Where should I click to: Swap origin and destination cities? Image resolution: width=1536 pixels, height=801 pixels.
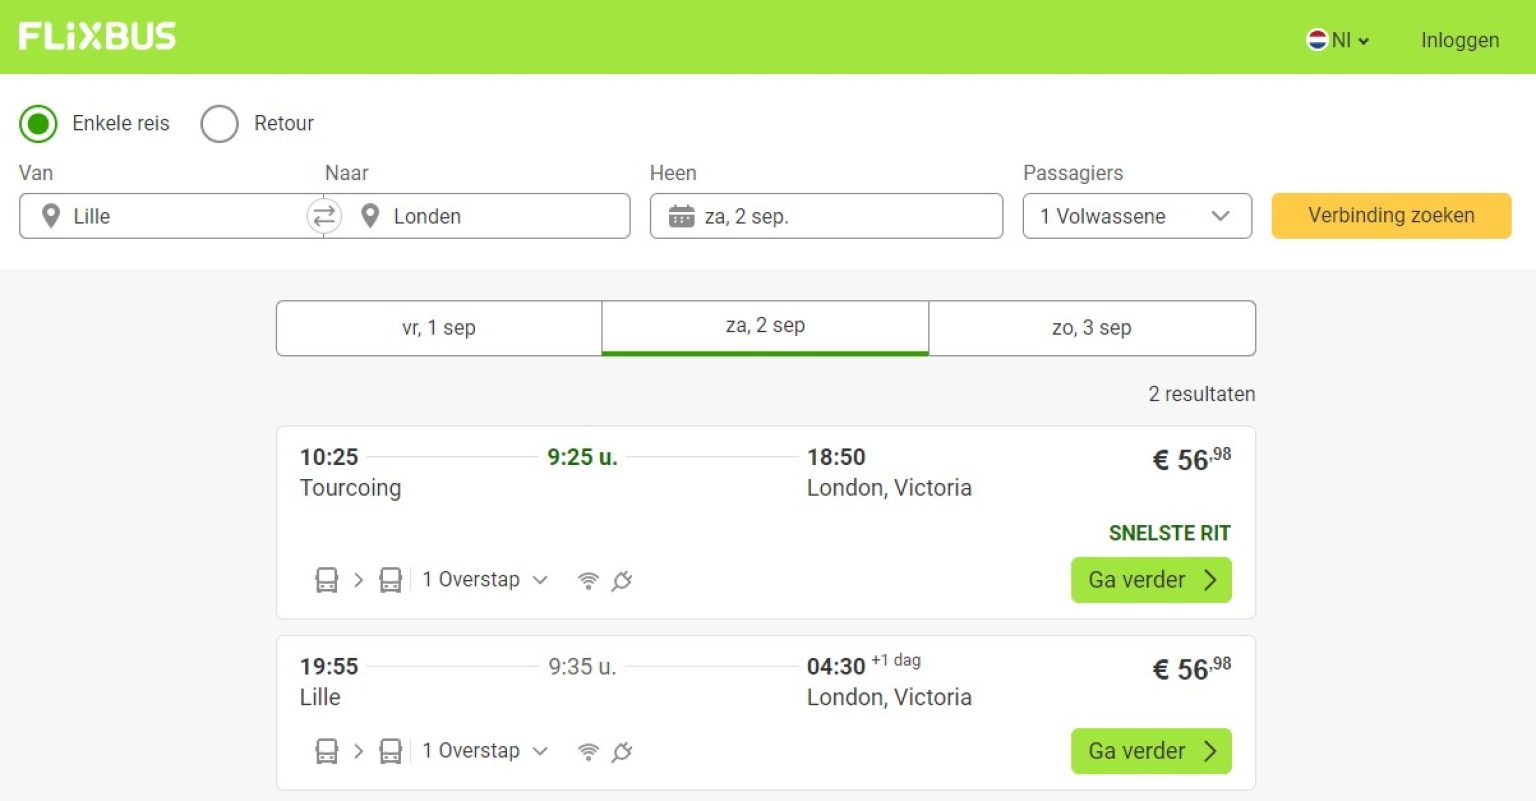[x=324, y=216]
